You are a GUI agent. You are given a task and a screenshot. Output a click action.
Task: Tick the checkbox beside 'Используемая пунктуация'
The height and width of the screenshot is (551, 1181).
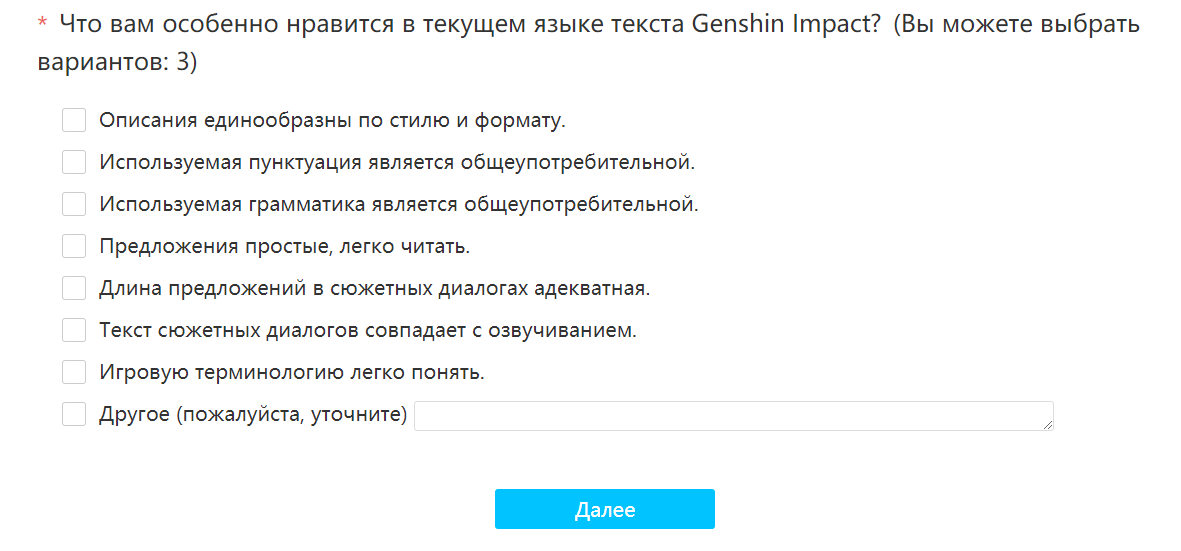point(74,163)
